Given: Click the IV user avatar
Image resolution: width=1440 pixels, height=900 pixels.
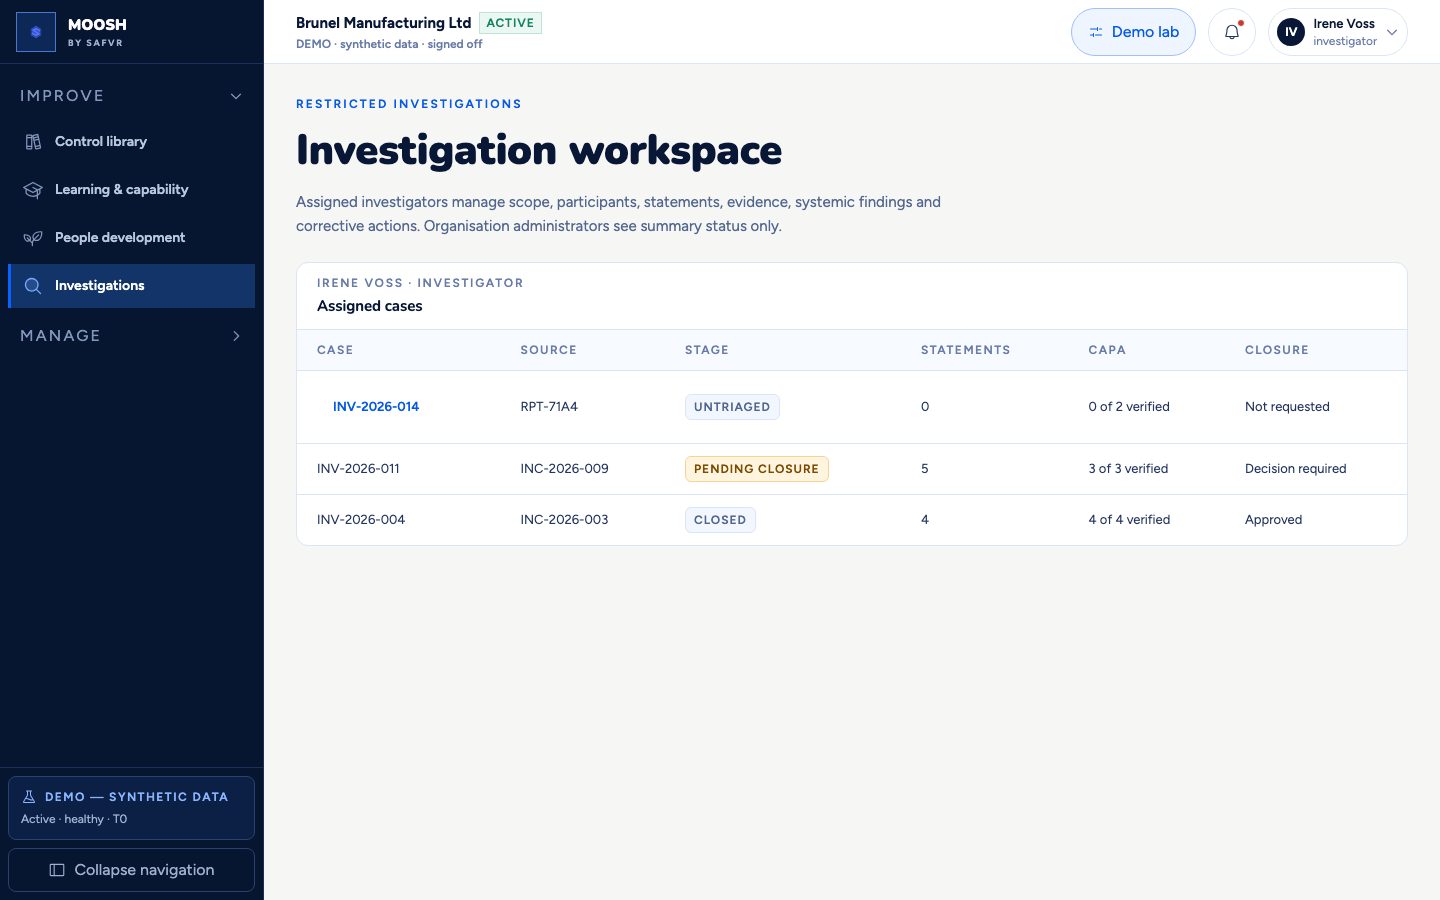Looking at the screenshot, I should coord(1291,32).
